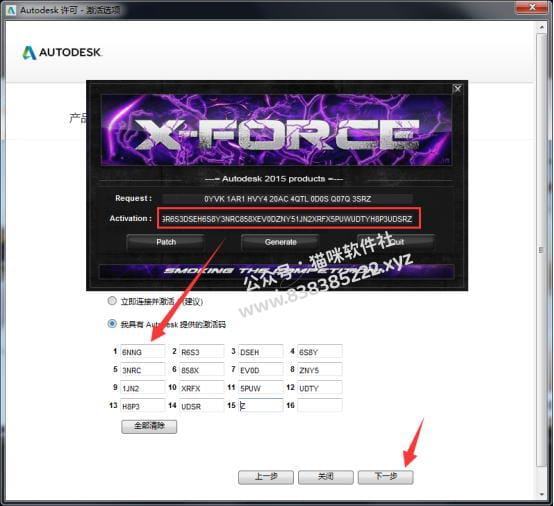Select the 我具有 Autodesk 提供的激活码 radio option

coord(112,324)
